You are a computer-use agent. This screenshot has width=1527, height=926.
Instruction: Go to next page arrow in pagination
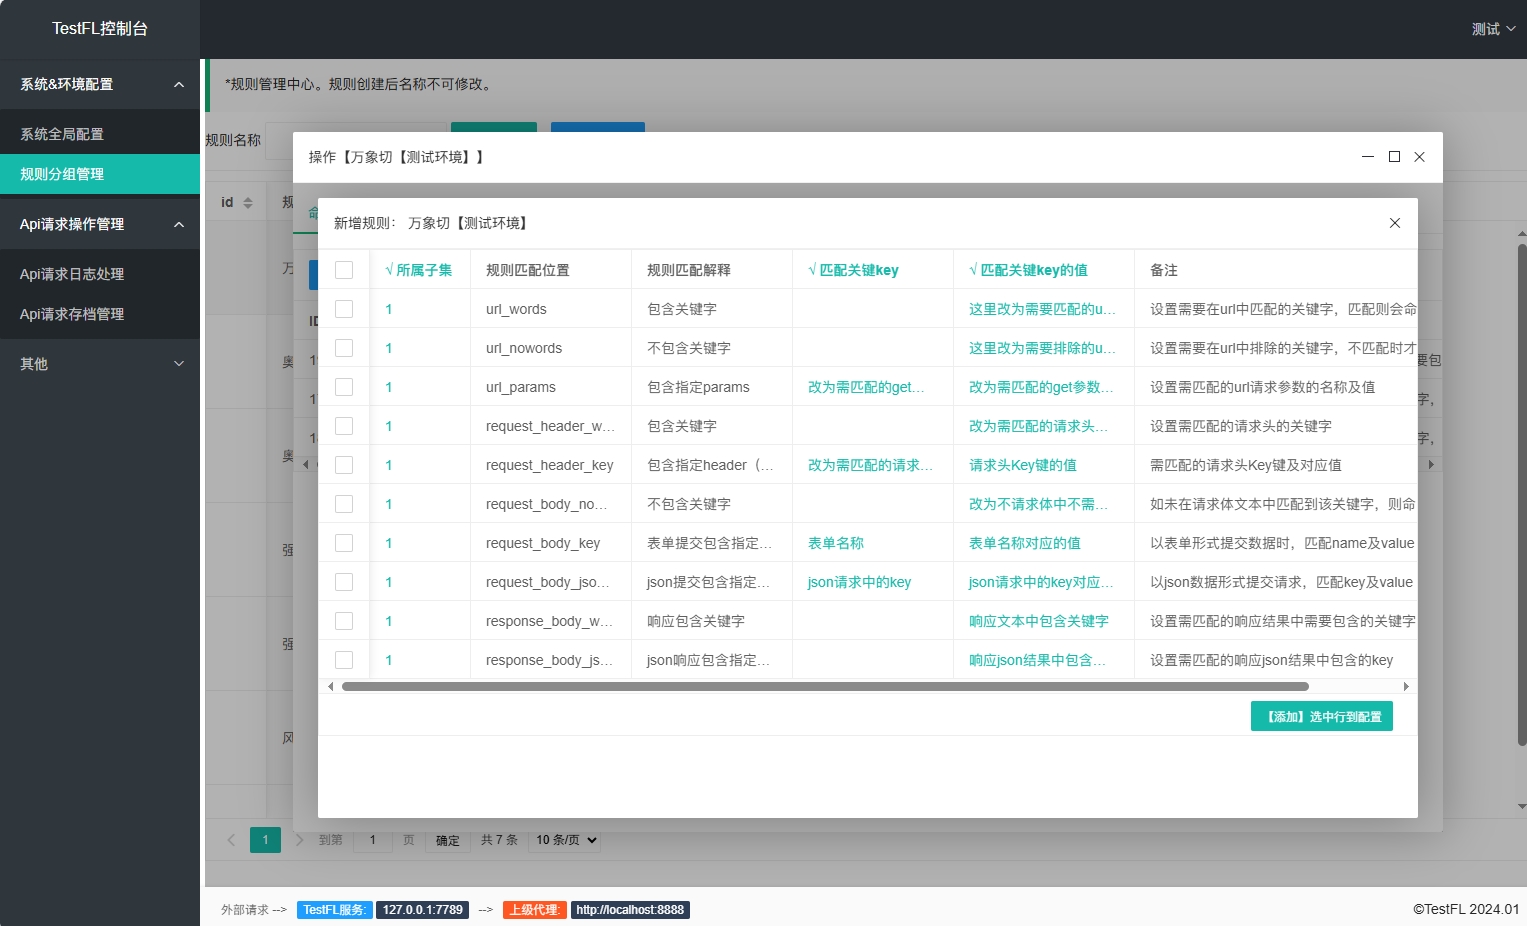pos(299,840)
